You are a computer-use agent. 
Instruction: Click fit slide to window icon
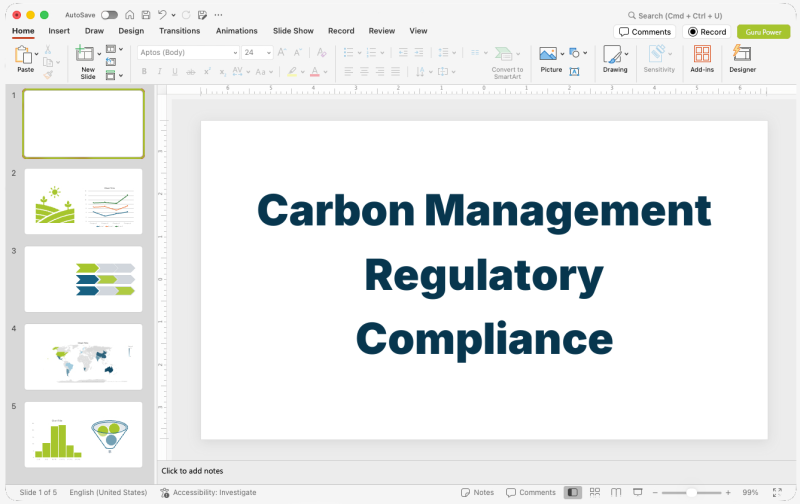777,492
